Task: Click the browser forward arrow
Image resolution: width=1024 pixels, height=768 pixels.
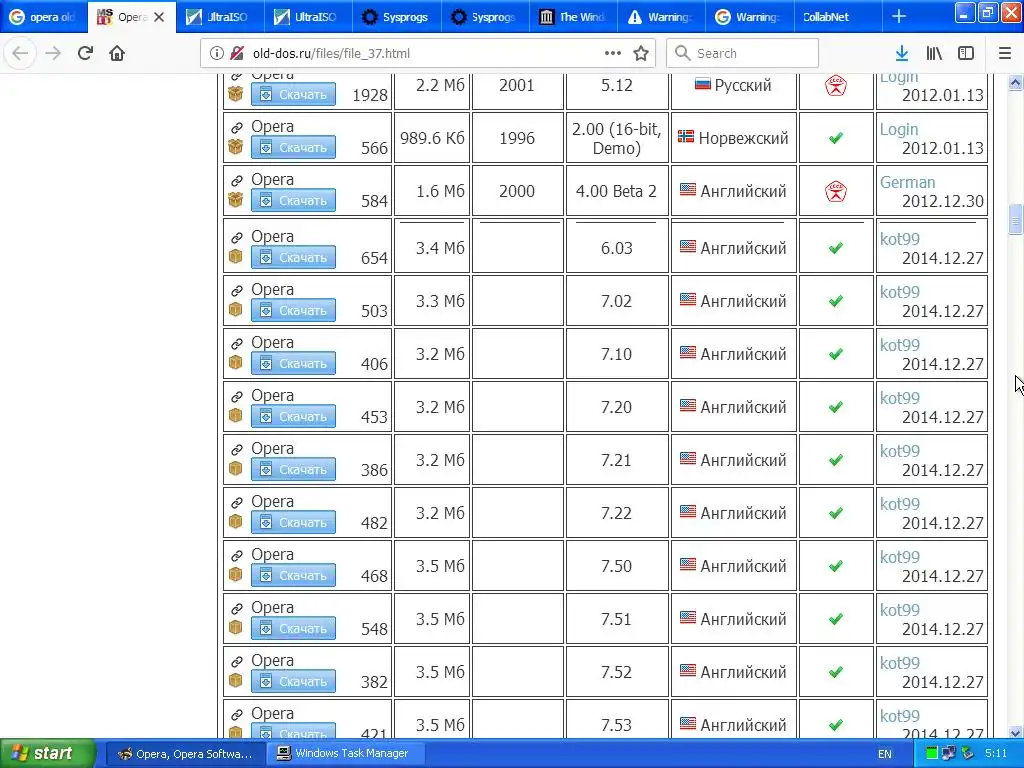Action: (53, 53)
